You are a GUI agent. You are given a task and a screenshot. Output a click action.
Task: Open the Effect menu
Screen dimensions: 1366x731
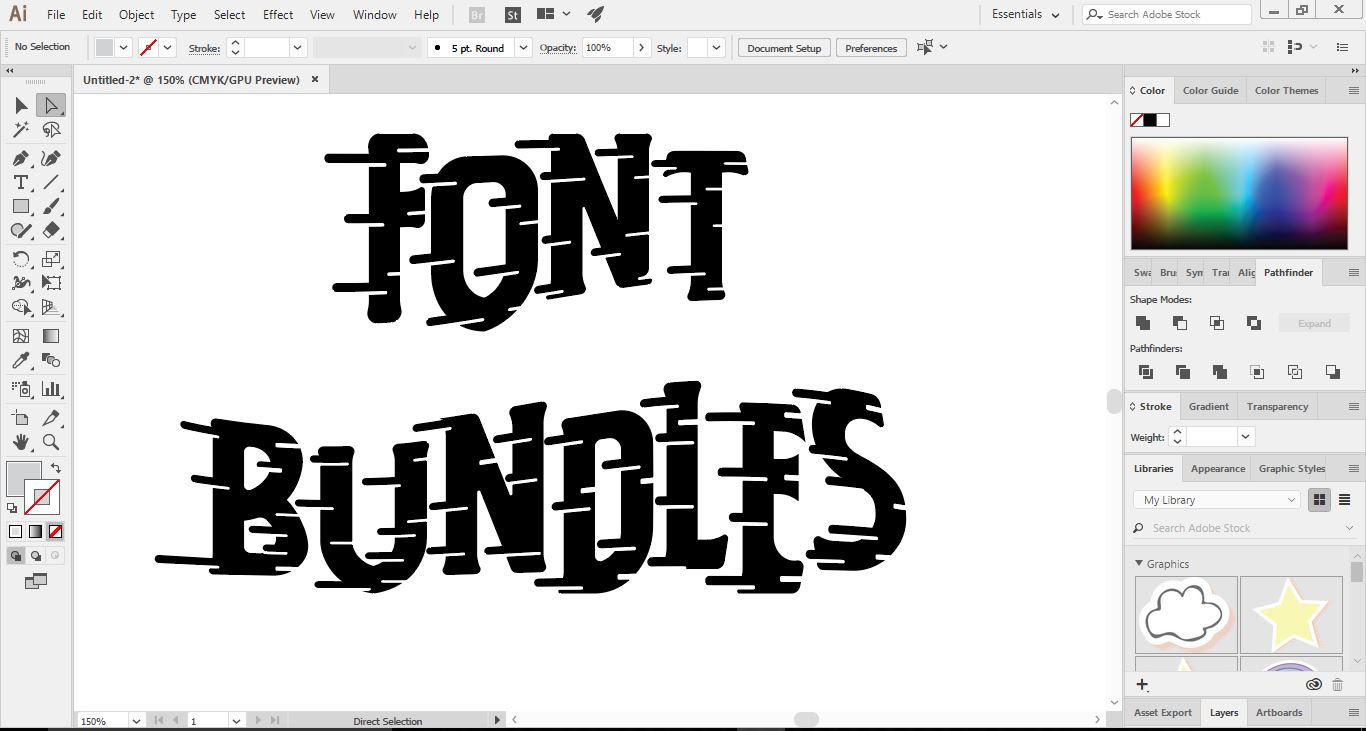(x=278, y=15)
